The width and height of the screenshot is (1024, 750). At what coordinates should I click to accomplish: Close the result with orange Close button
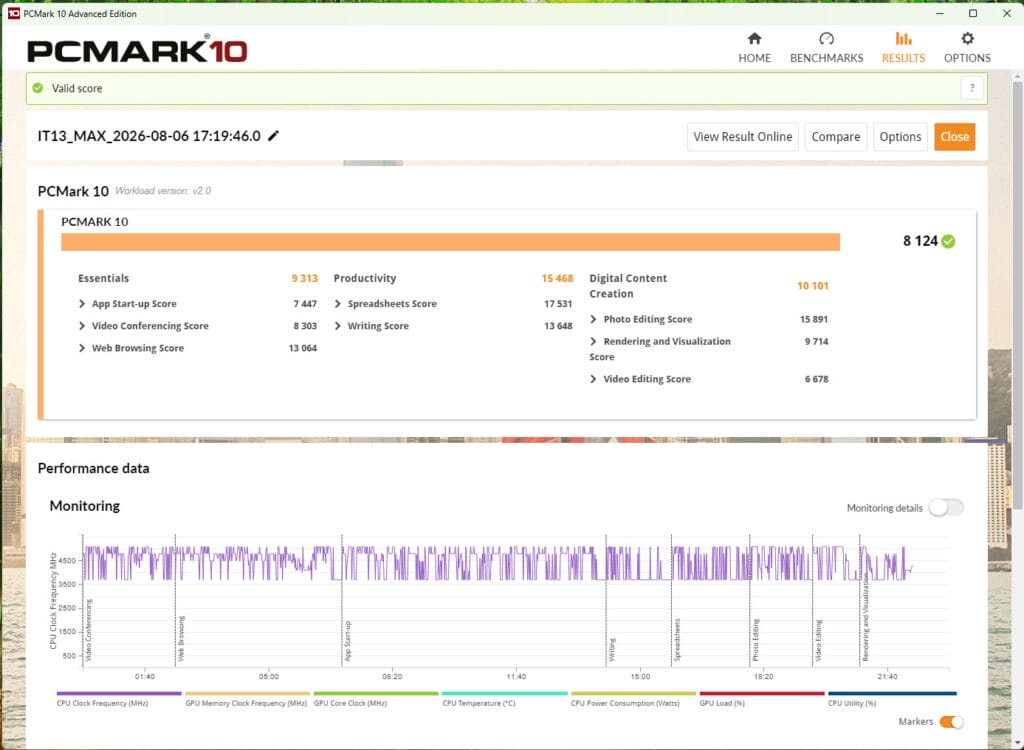[x=954, y=137]
